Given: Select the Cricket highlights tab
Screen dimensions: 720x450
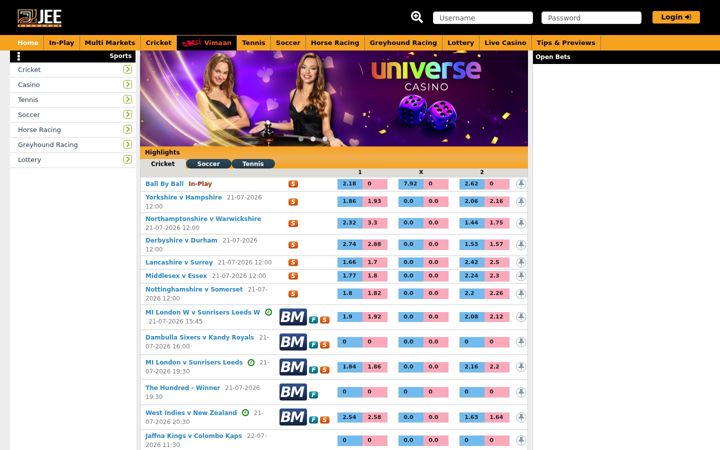Looking at the screenshot, I should 163,163.
